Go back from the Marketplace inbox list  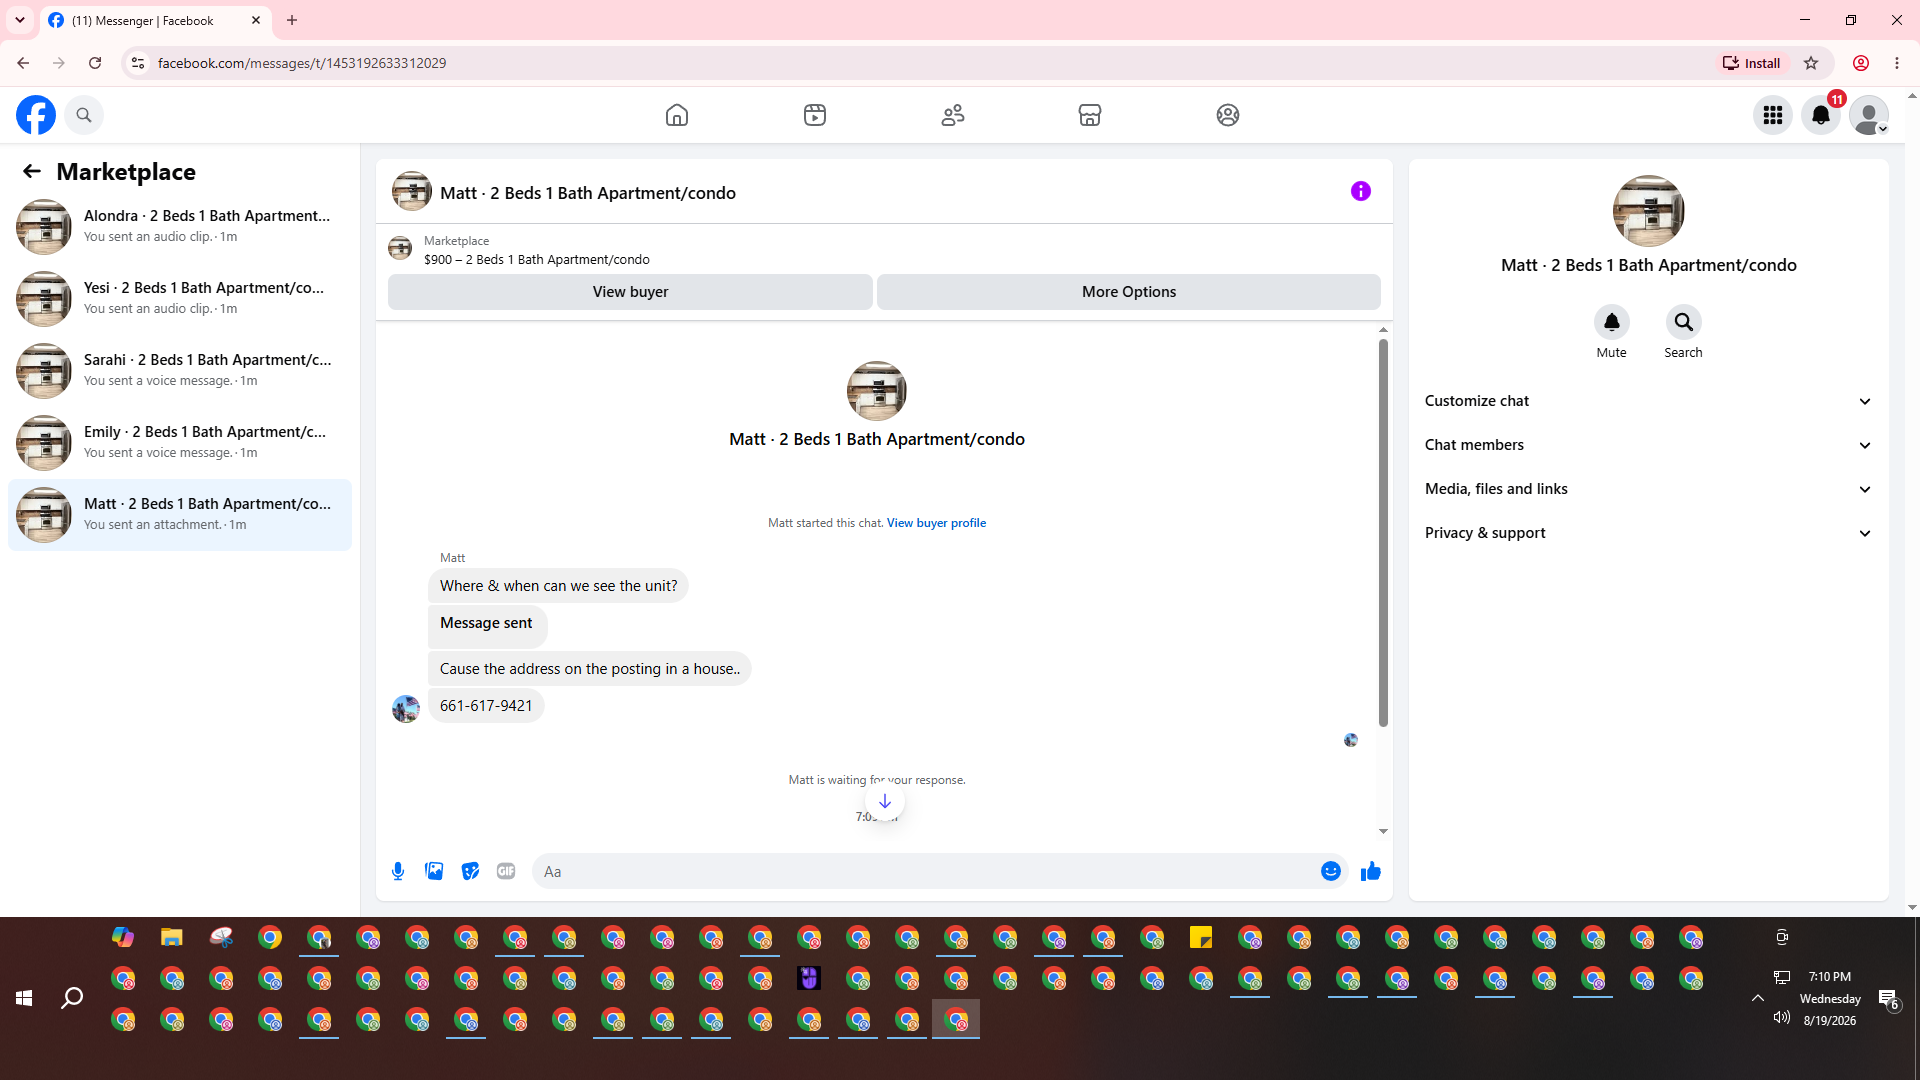pos(32,171)
